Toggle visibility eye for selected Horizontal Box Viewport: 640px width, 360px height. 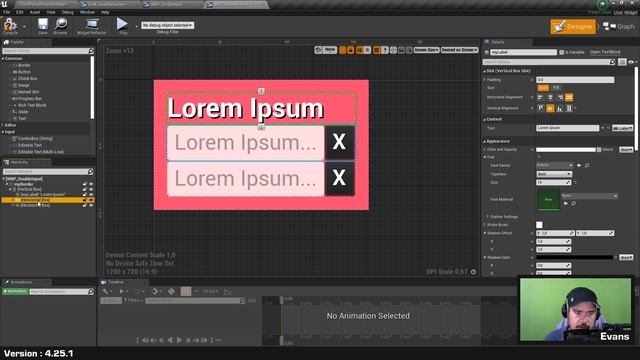91,200
